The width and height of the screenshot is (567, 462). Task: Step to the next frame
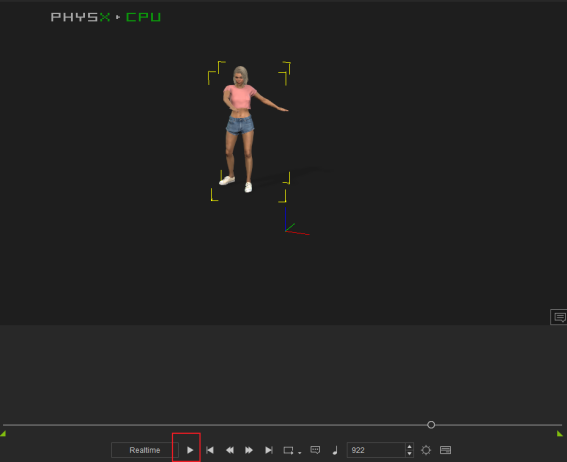(249, 450)
